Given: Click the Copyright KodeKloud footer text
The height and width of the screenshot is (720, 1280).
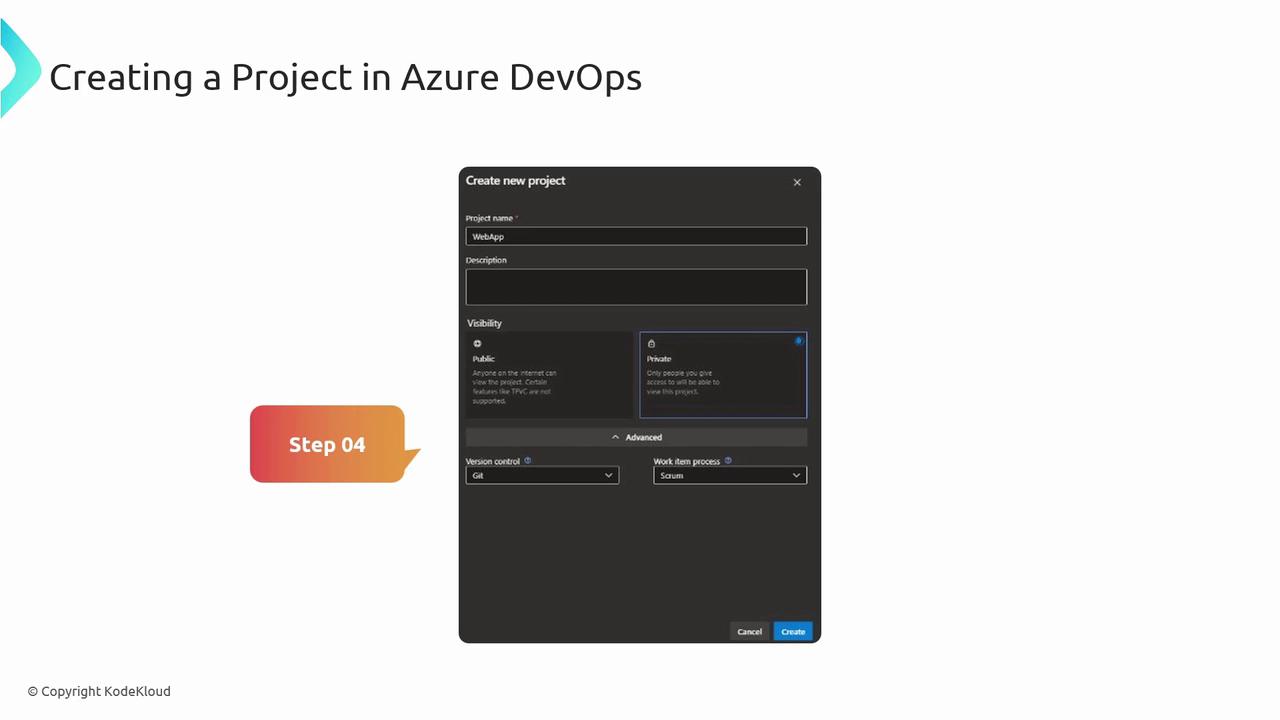Looking at the screenshot, I should [99, 691].
